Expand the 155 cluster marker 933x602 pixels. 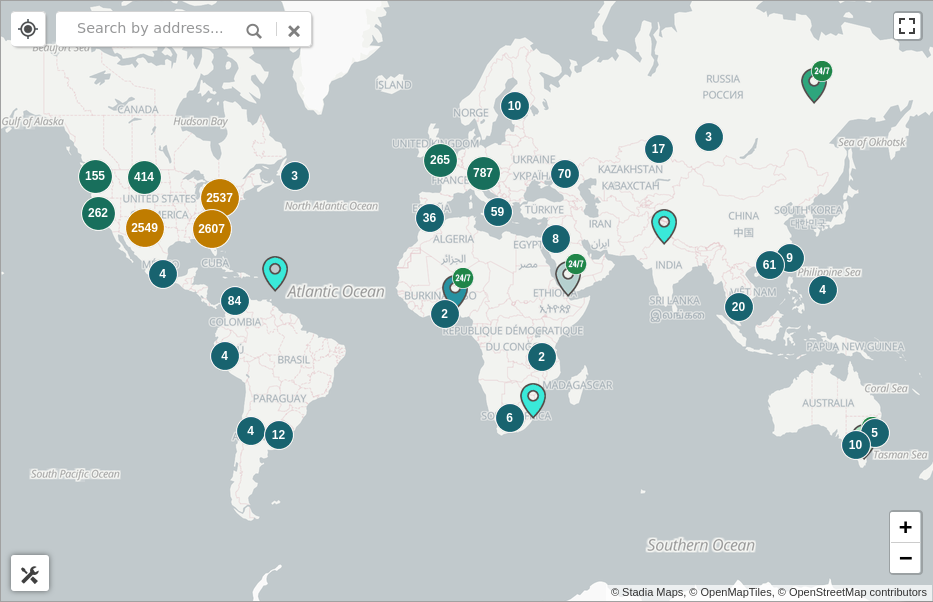pos(95,176)
